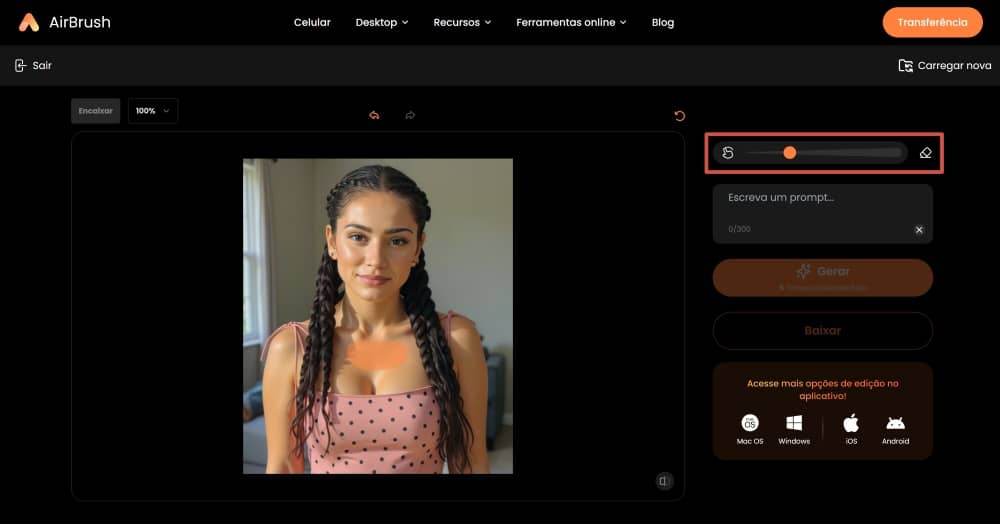Click the Baixar download button

click(823, 331)
